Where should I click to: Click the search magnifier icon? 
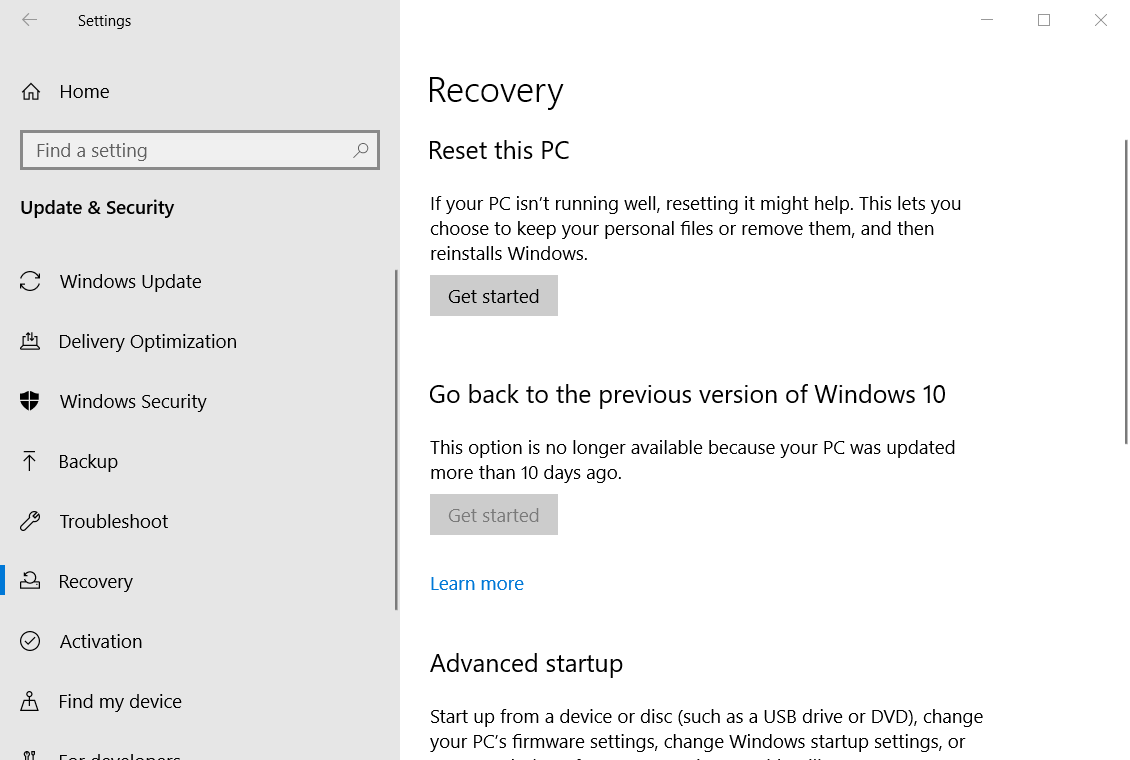point(360,150)
